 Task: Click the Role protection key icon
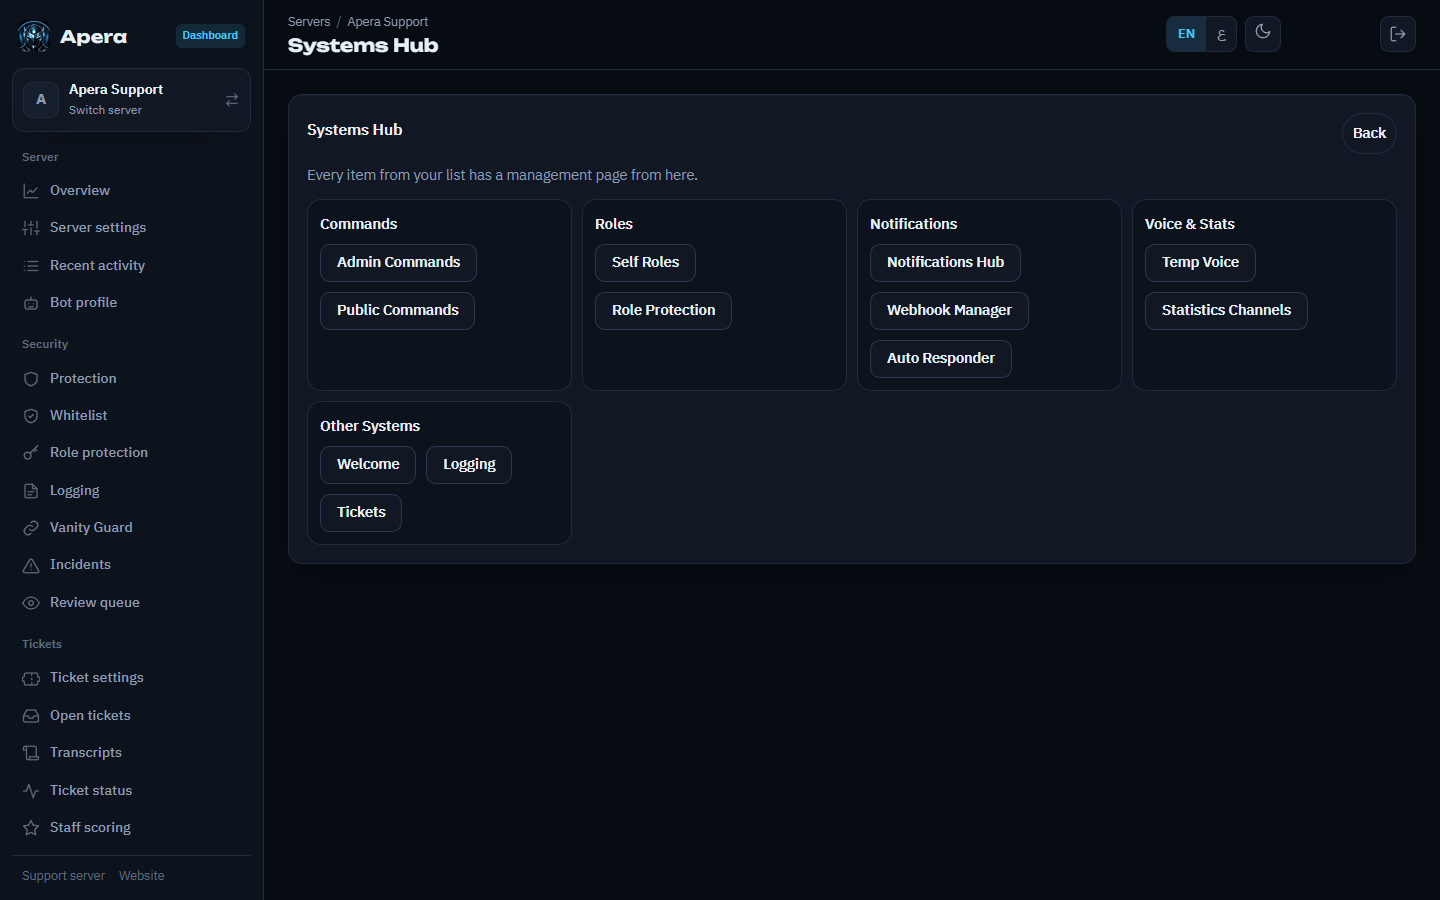coord(31,453)
